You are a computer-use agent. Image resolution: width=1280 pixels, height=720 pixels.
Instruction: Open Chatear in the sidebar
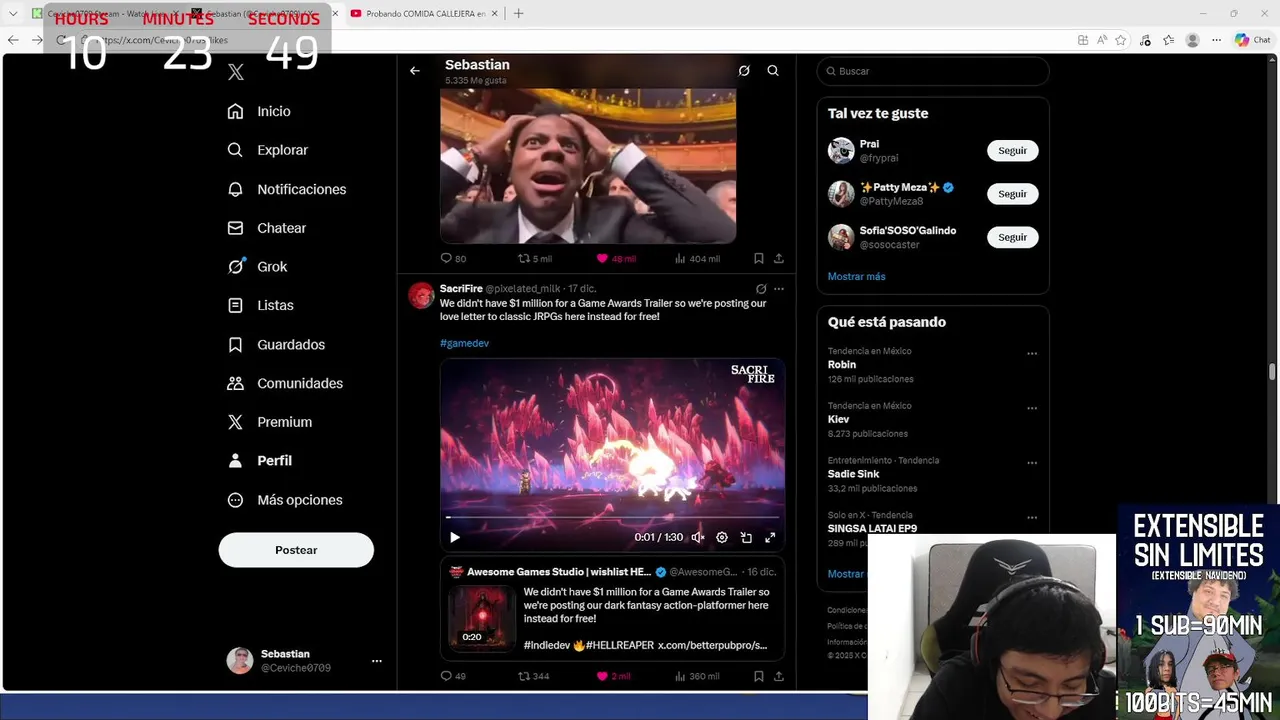click(267, 228)
